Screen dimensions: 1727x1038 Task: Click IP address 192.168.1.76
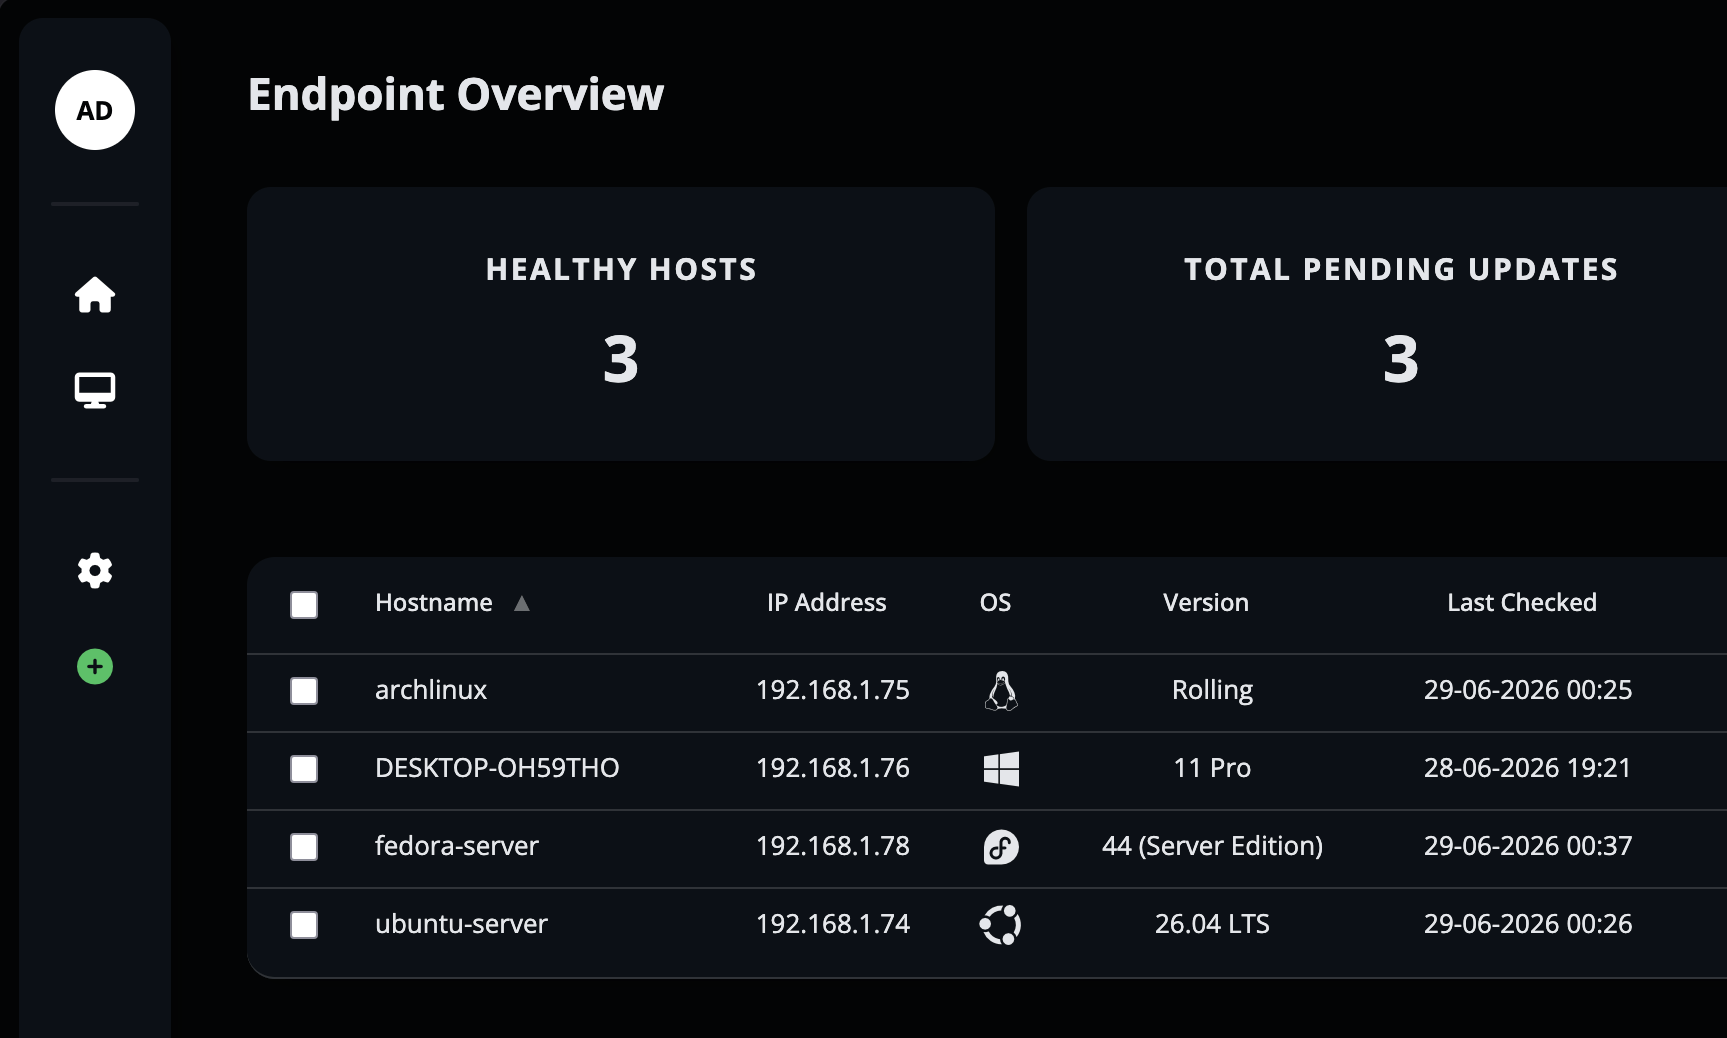point(833,768)
